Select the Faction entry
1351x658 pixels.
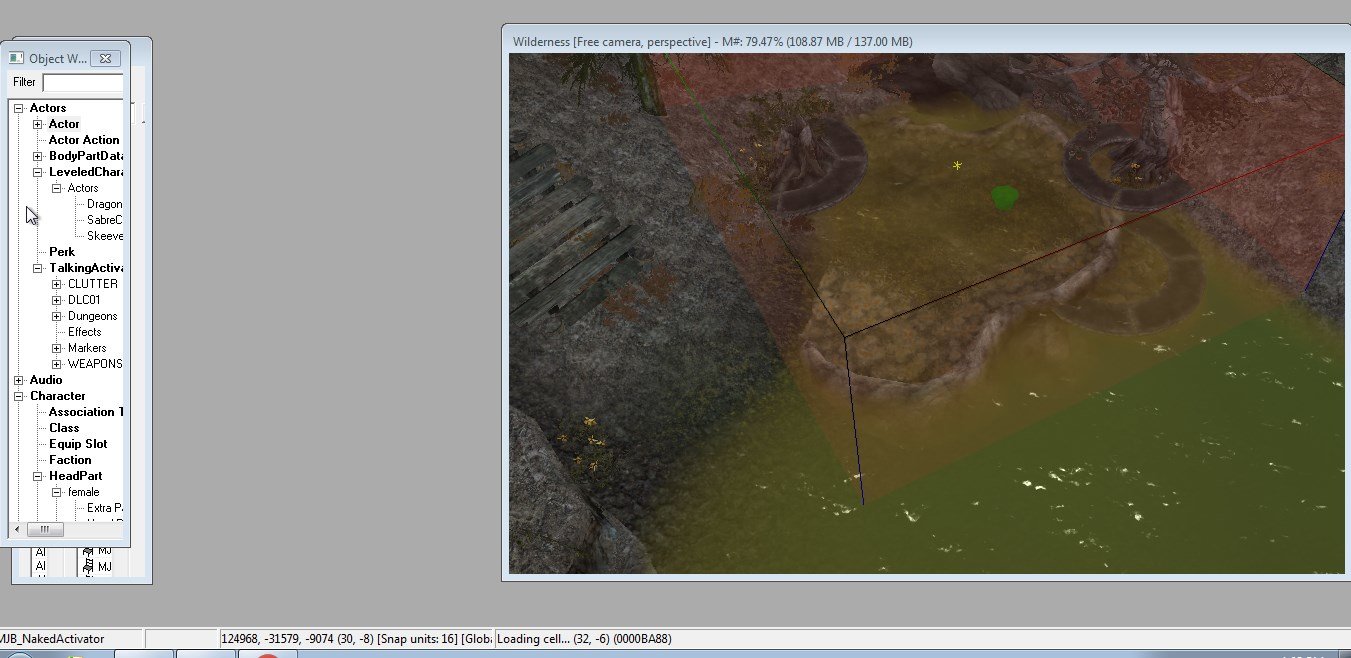(70, 460)
